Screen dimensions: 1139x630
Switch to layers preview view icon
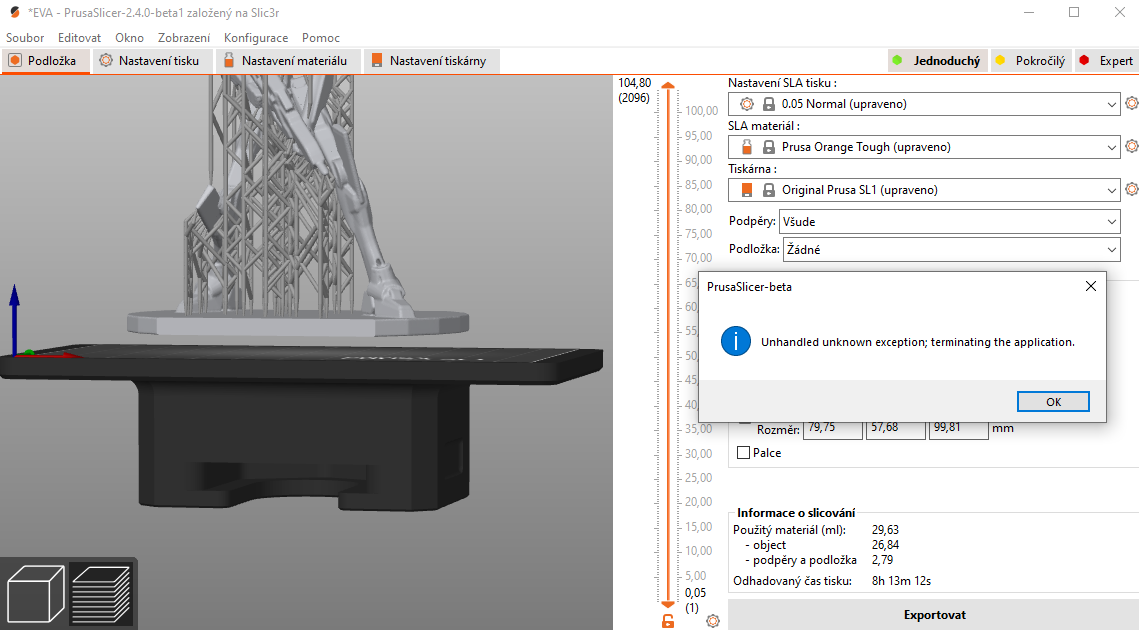pyautogui.click(x=101, y=593)
